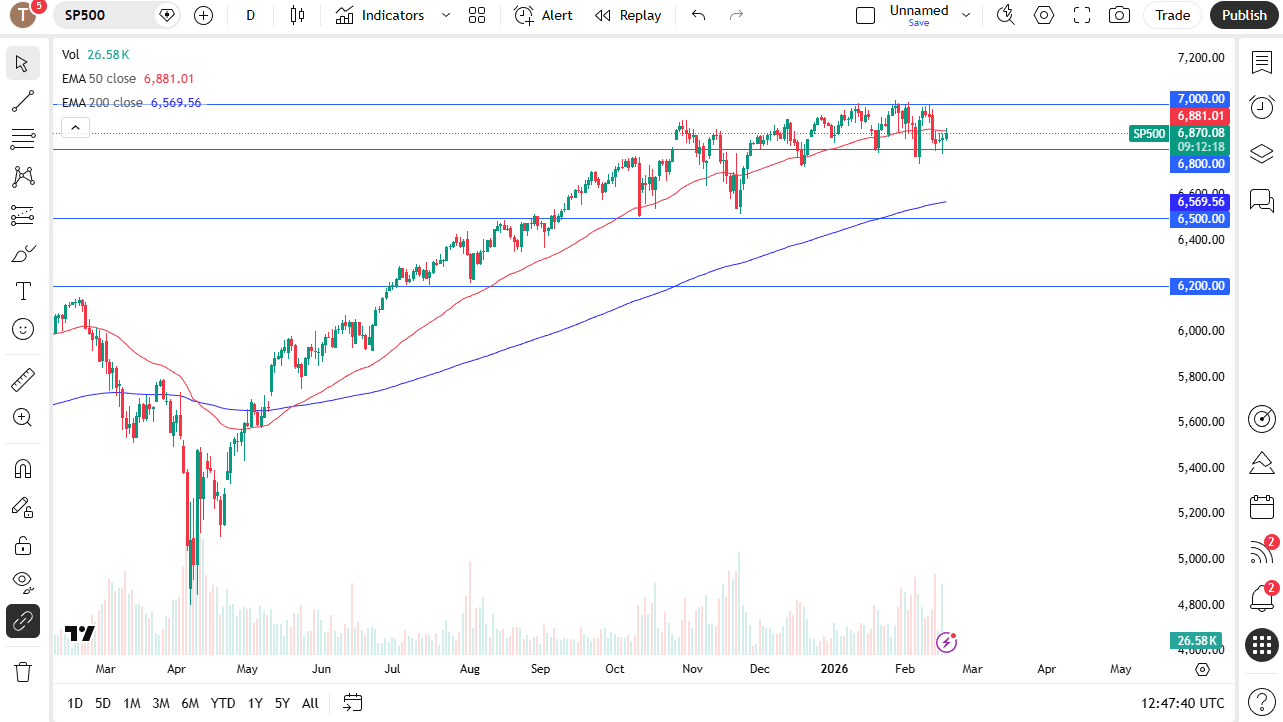Viewport: 1283px width, 722px height.
Task: Toggle hide all drawings eye icon
Action: (23, 583)
